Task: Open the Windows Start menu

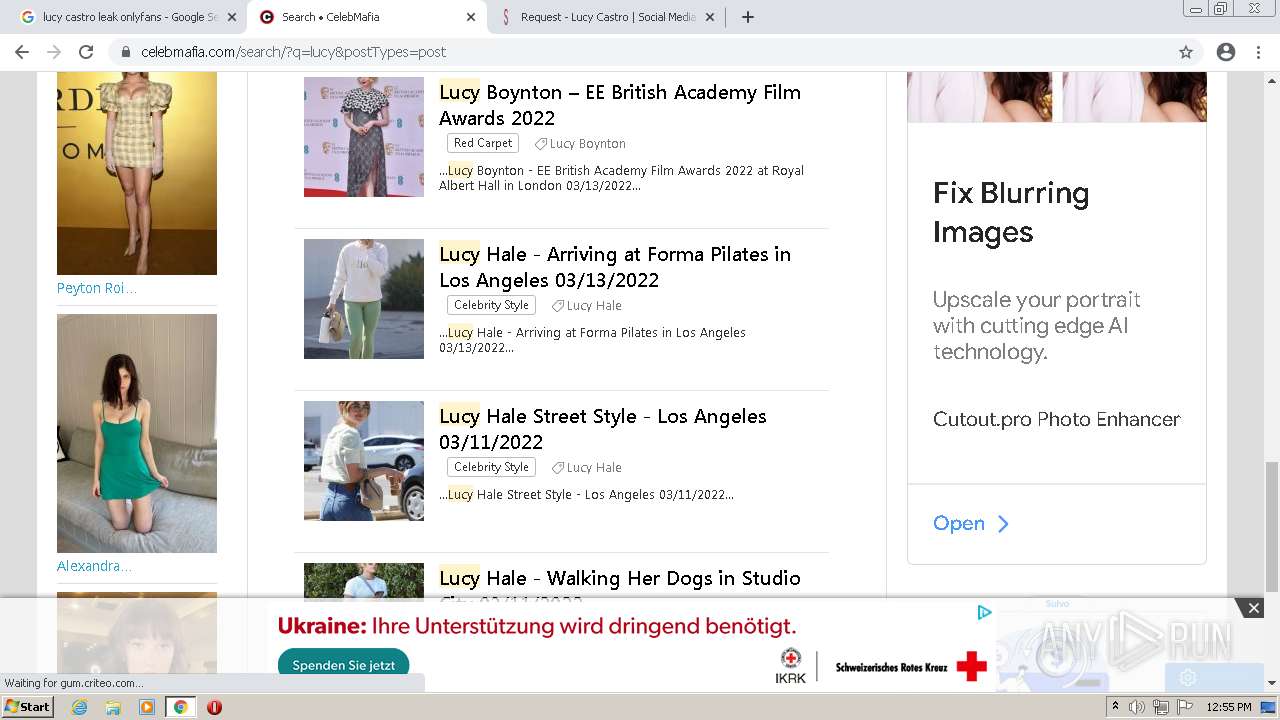Action: tap(27, 707)
